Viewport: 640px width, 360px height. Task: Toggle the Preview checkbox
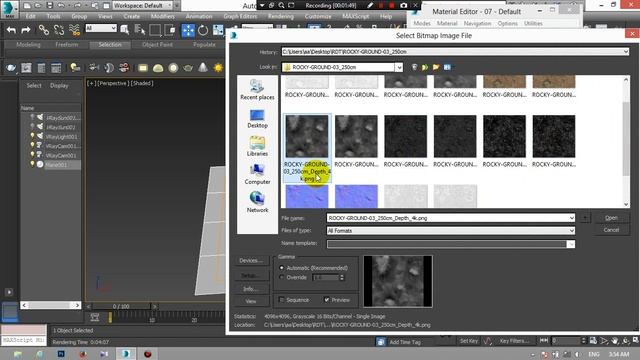(x=327, y=300)
